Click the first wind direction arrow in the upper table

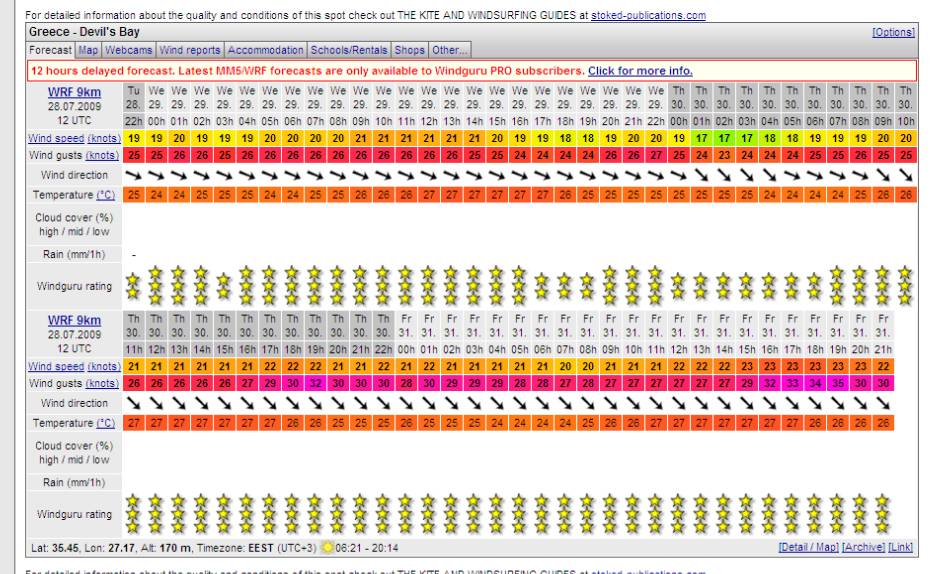pos(133,173)
